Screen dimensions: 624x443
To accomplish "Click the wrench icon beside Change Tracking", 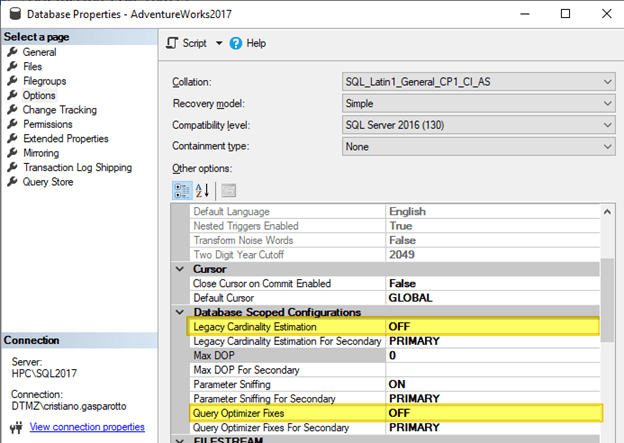I will pyautogui.click(x=12, y=109).
